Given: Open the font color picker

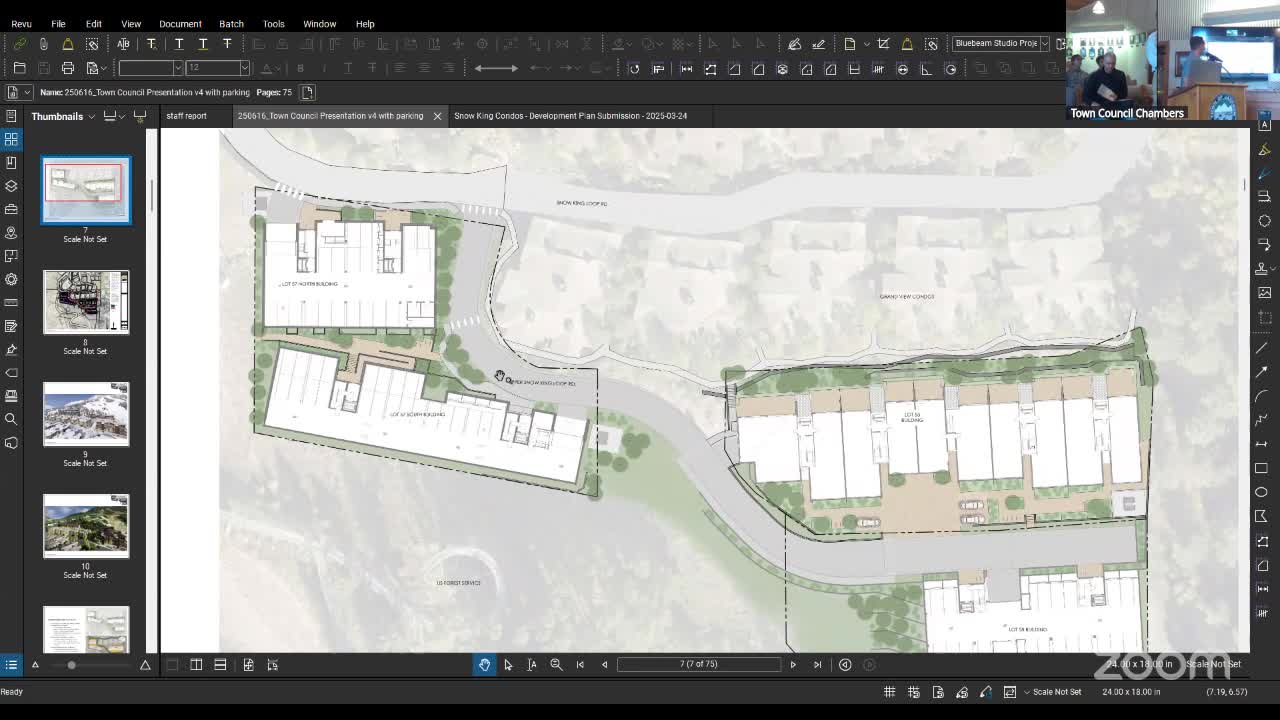Looking at the screenshot, I should coord(268,67).
